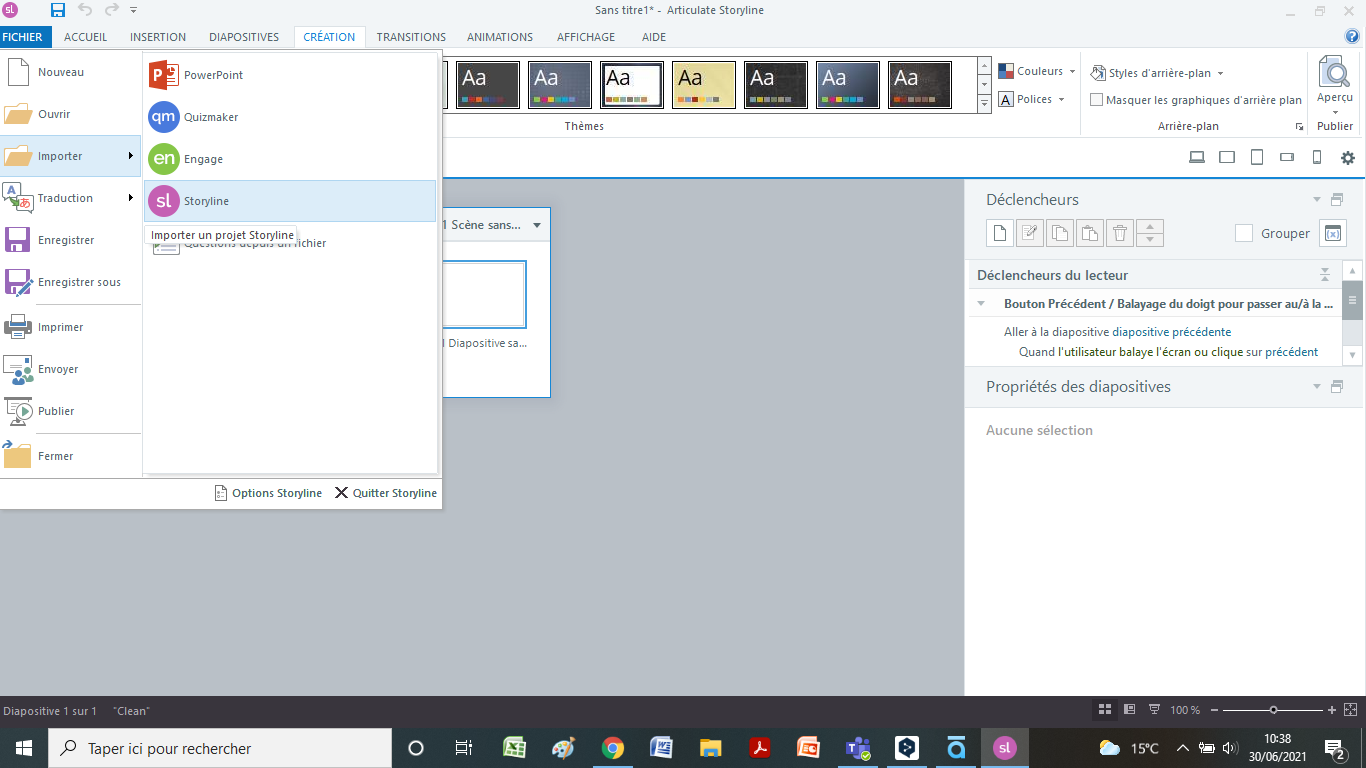The width and height of the screenshot is (1366, 768).
Task: Open the Arrière-plan dialog launcher
Action: point(1299,127)
